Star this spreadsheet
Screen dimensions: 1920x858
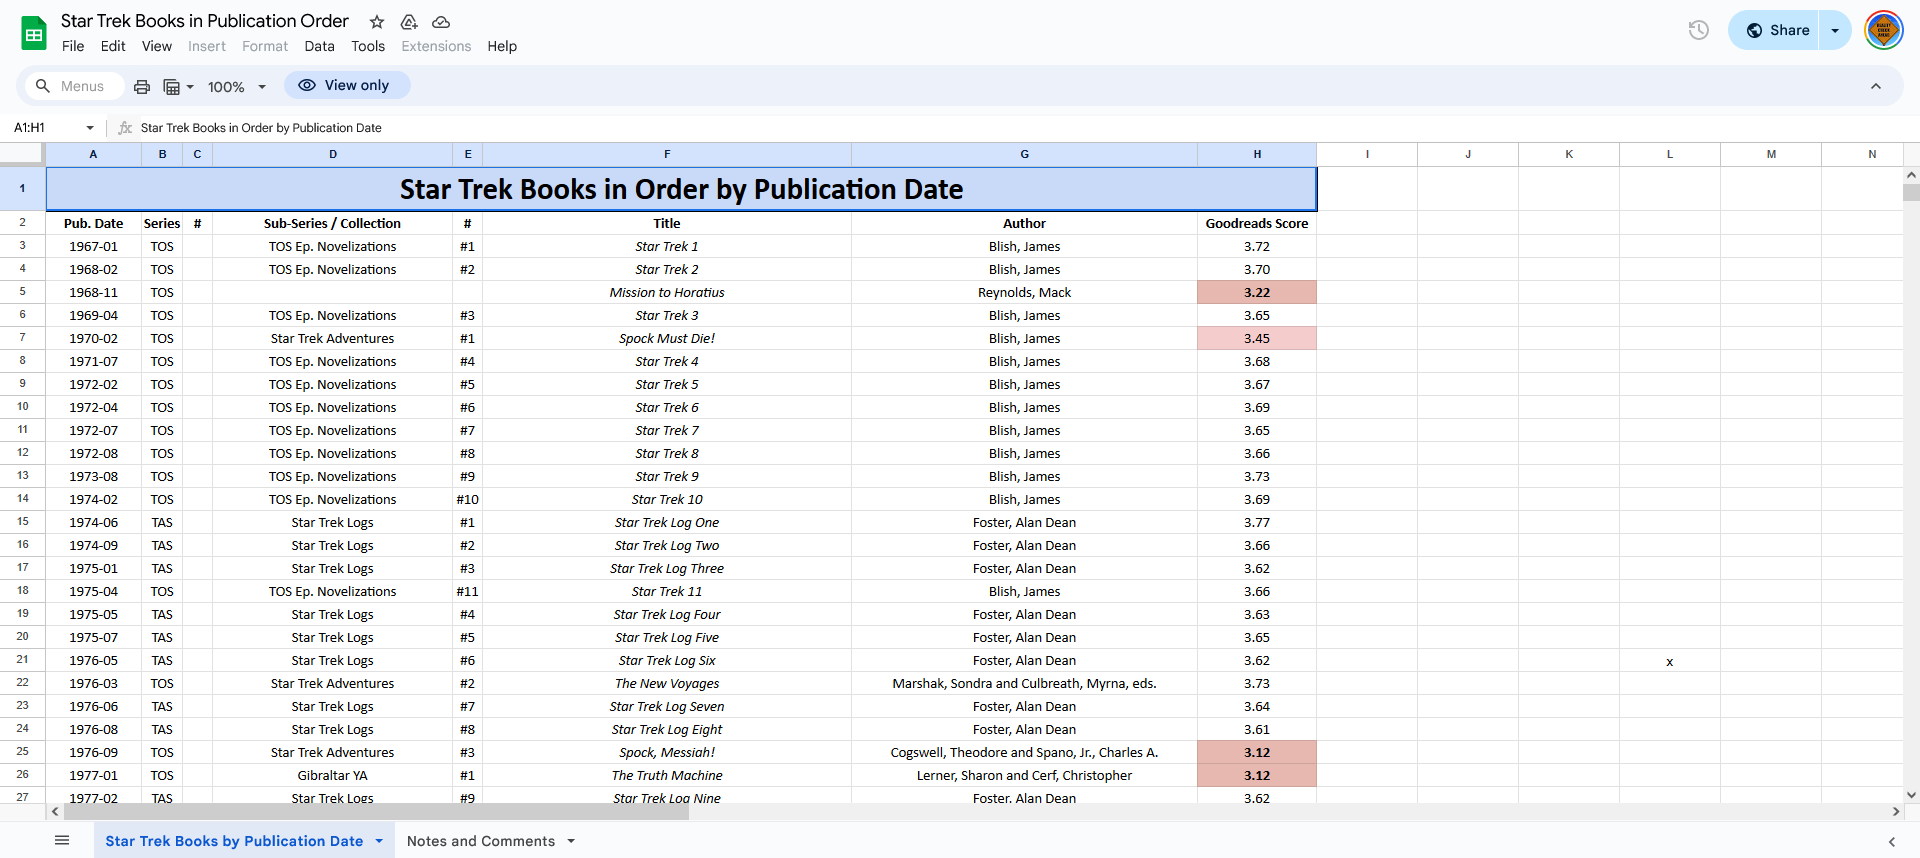pos(377,22)
